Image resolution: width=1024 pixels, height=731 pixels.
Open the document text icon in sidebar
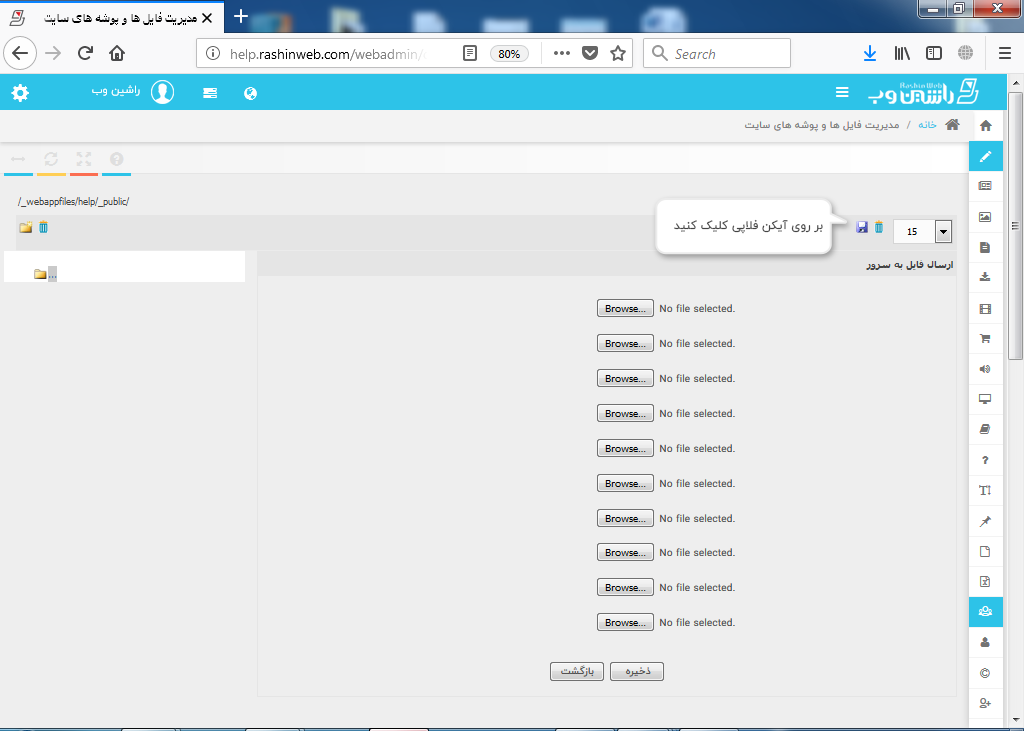click(985, 247)
